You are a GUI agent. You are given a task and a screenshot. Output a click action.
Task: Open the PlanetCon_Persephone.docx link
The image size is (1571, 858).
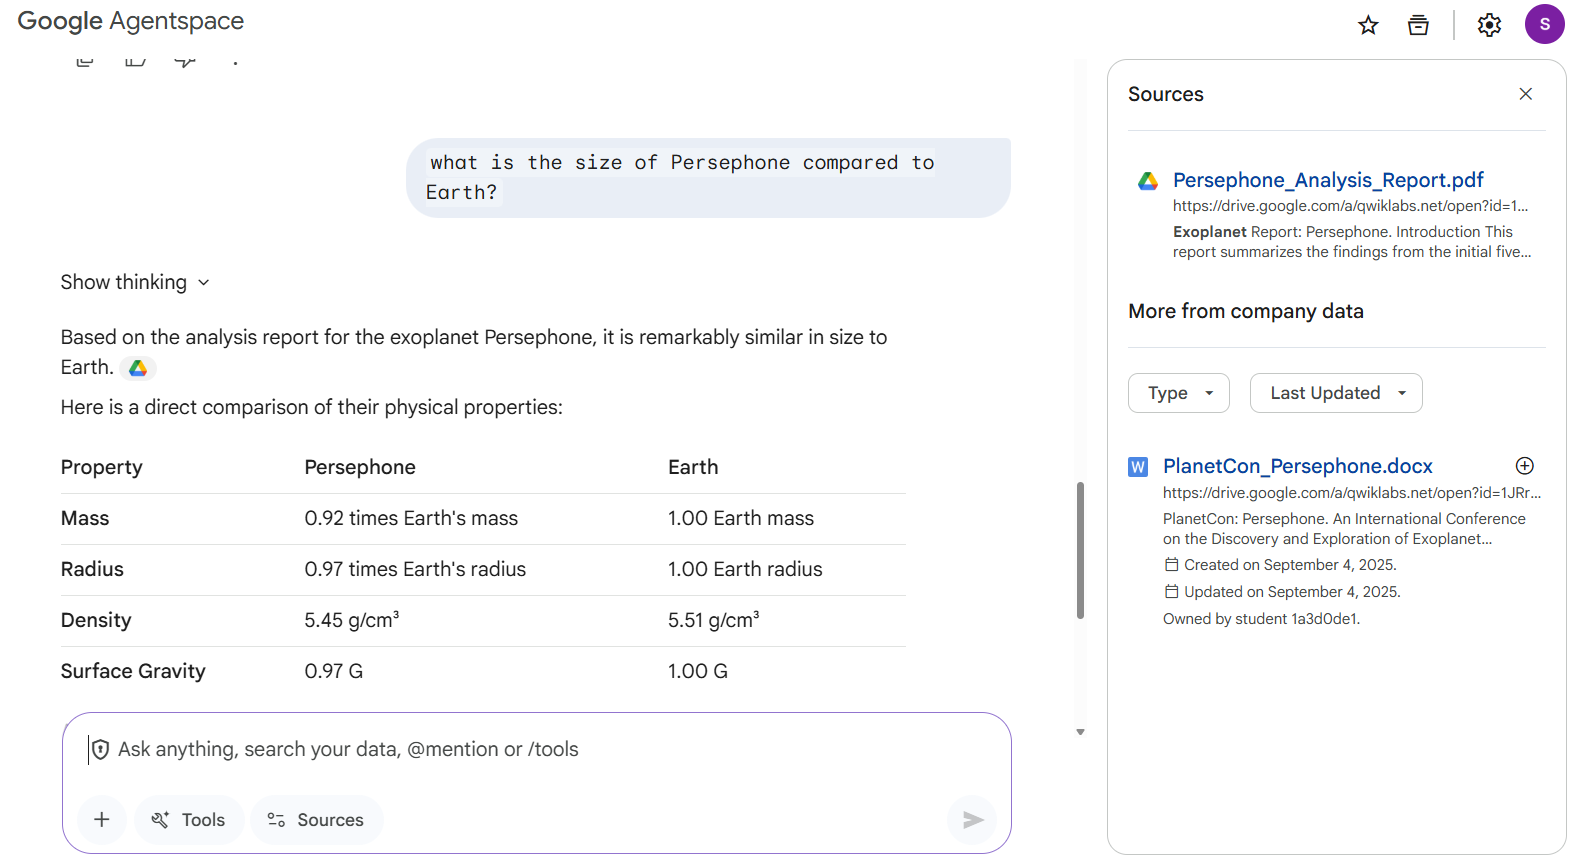pyautogui.click(x=1297, y=466)
